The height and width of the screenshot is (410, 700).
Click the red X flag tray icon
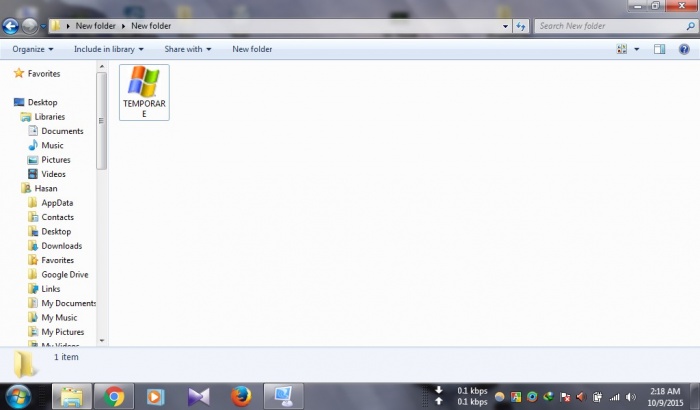565,397
